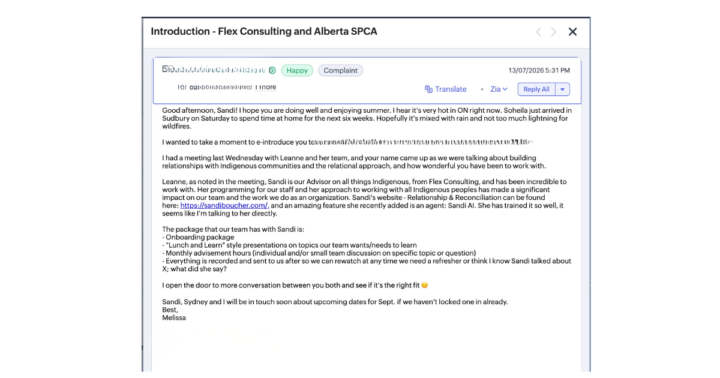Close the email preview window

[573, 32]
